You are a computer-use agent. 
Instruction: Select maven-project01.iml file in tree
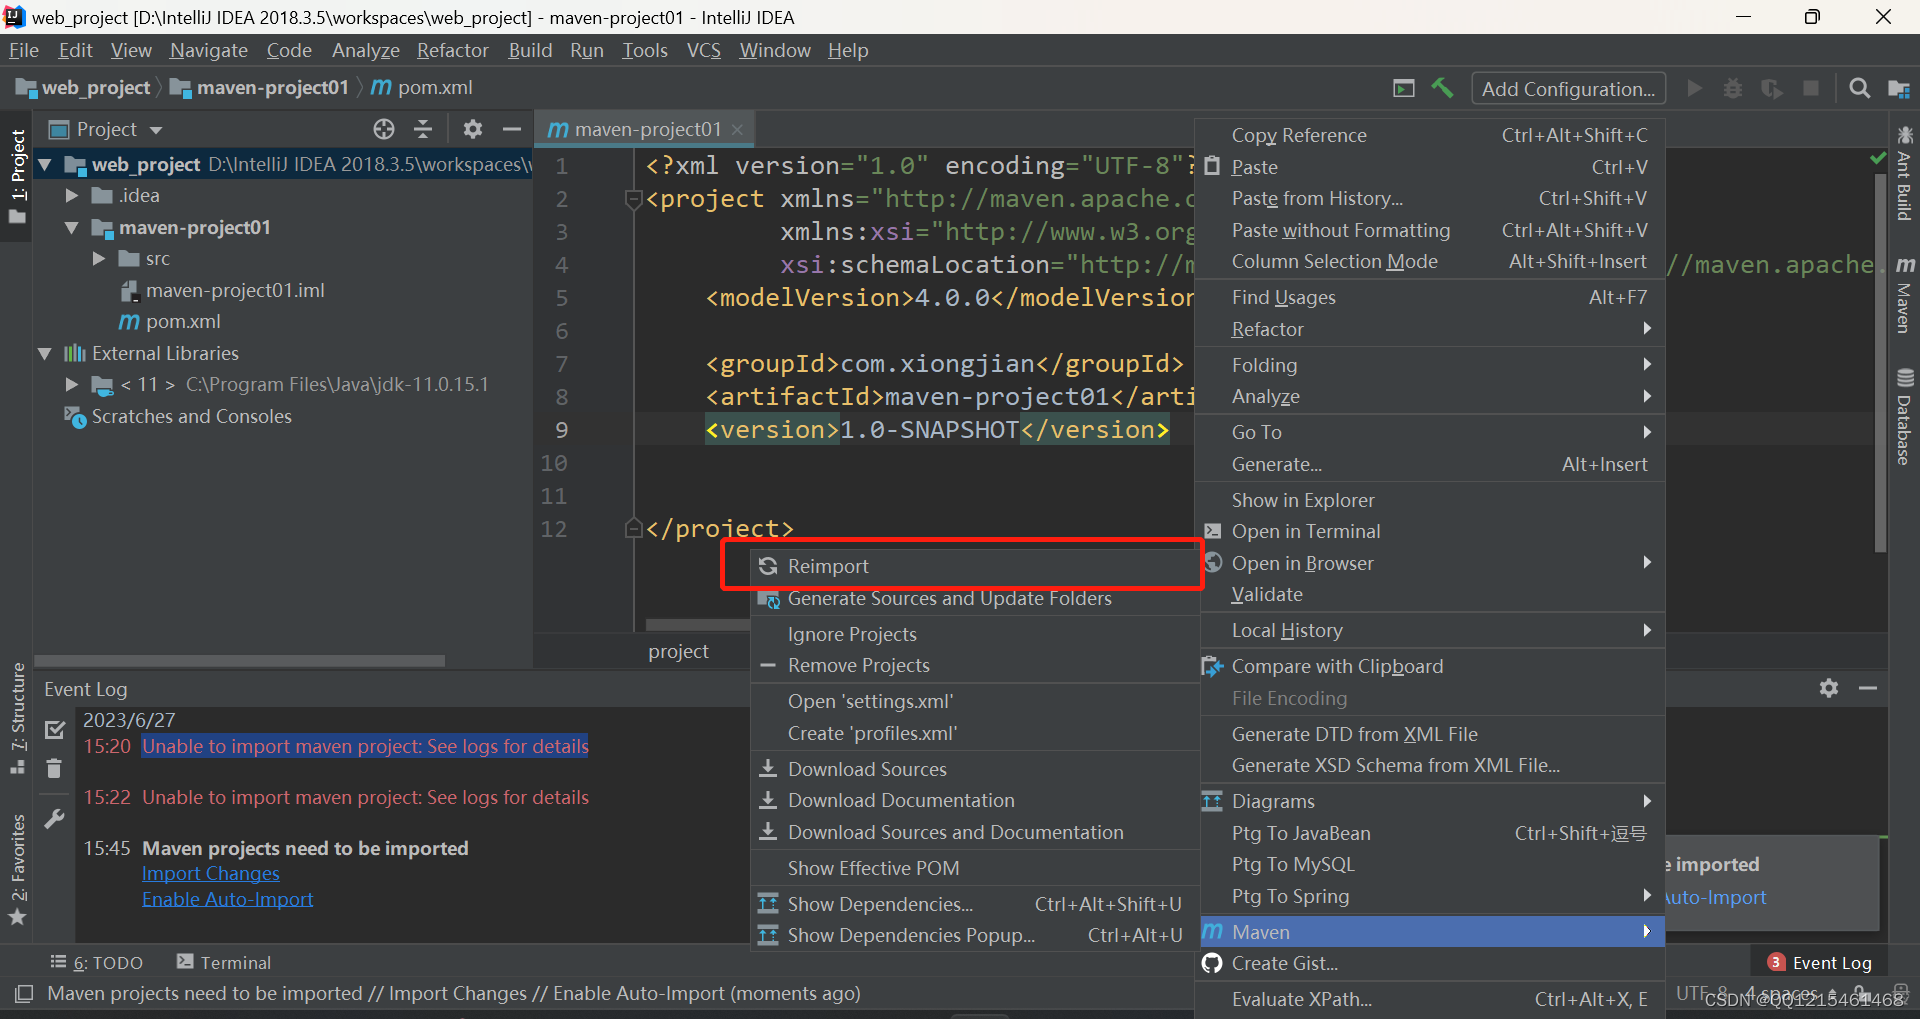[x=224, y=290]
